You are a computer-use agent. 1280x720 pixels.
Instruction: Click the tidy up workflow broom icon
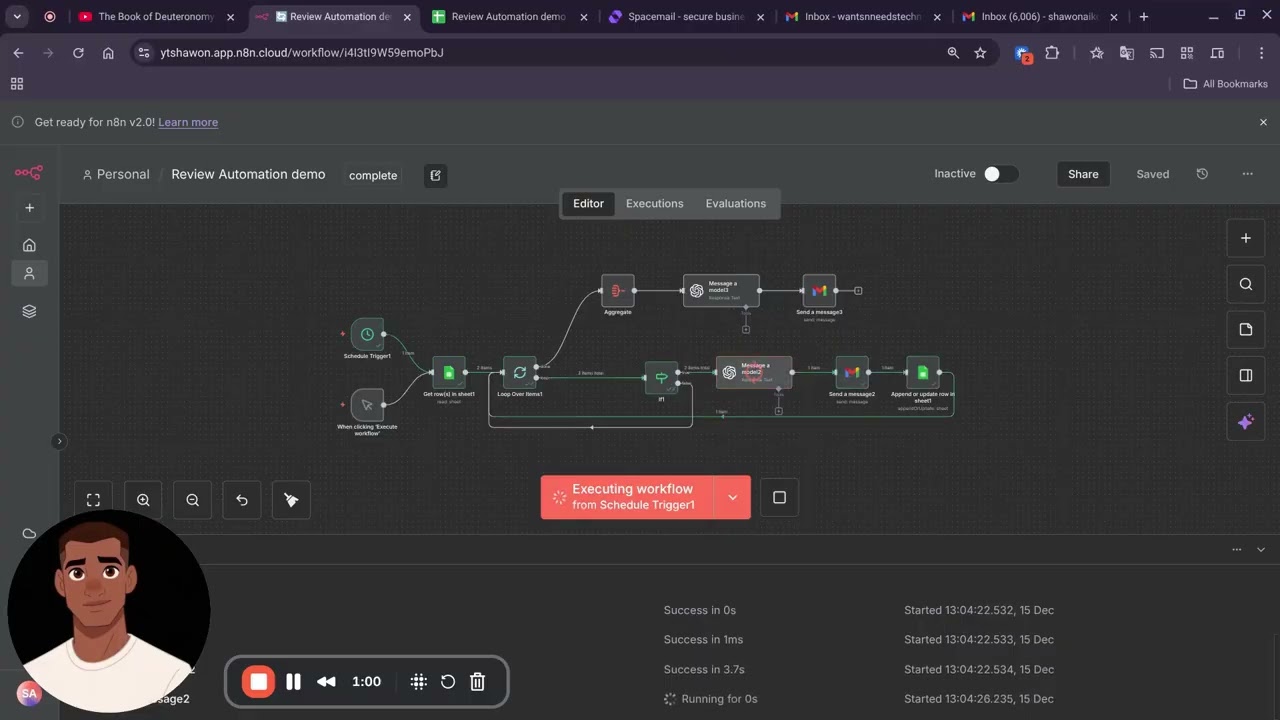click(x=291, y=500)
